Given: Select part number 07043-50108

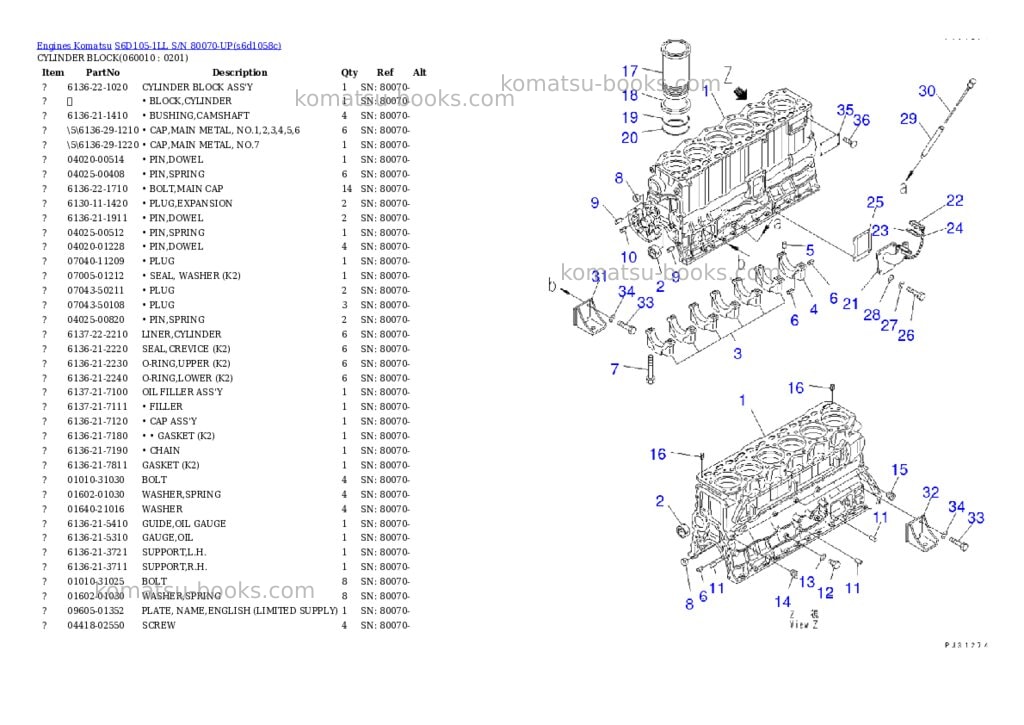Looking at the screenshot, I should [95, 305].
